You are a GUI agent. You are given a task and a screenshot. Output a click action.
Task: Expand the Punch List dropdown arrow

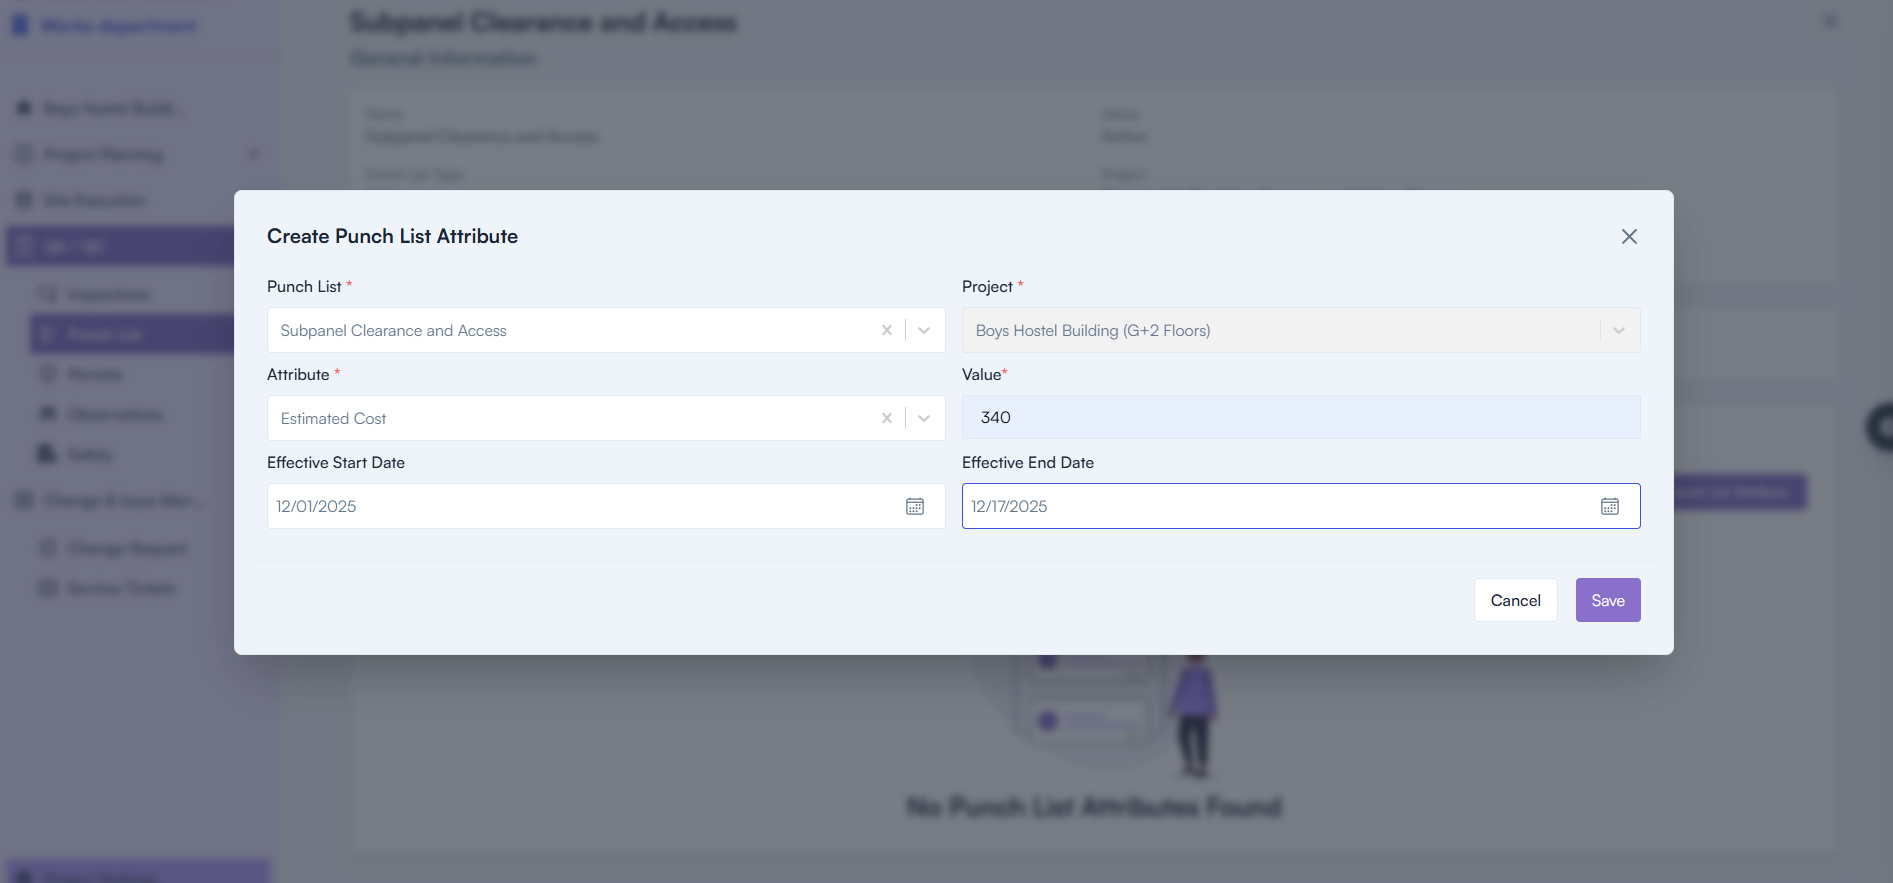click(924, 330)
